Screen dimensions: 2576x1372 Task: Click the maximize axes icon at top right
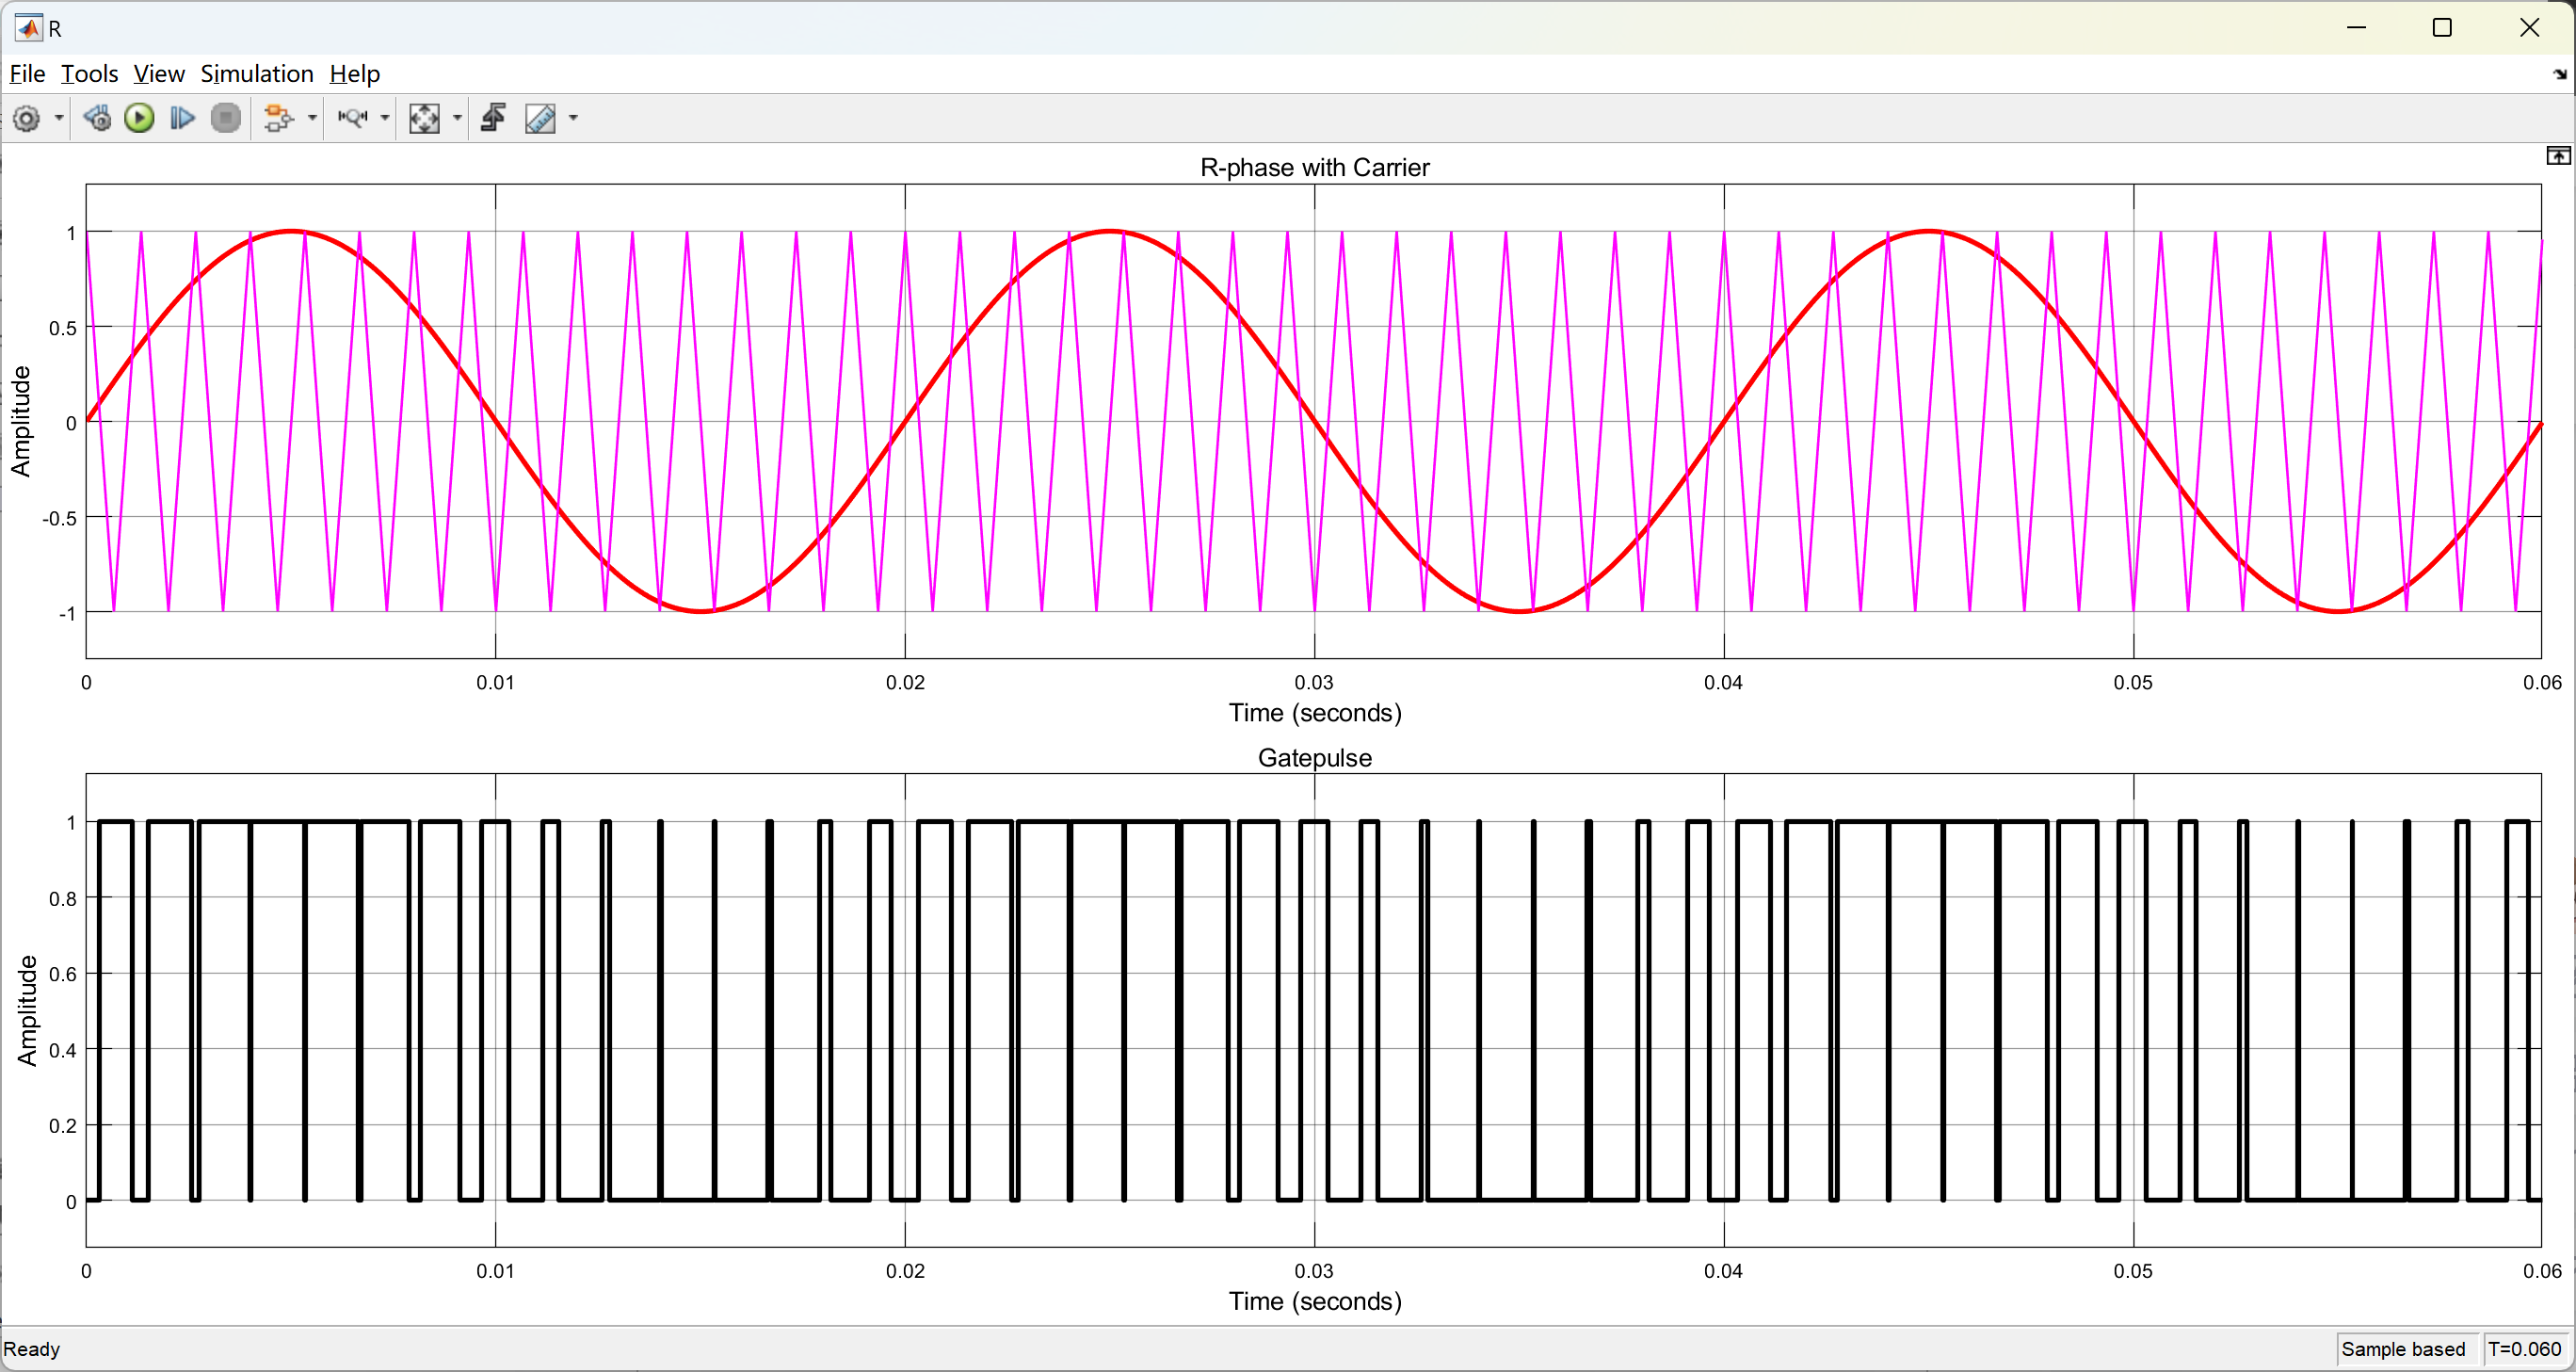click(x=2558, y=156)
